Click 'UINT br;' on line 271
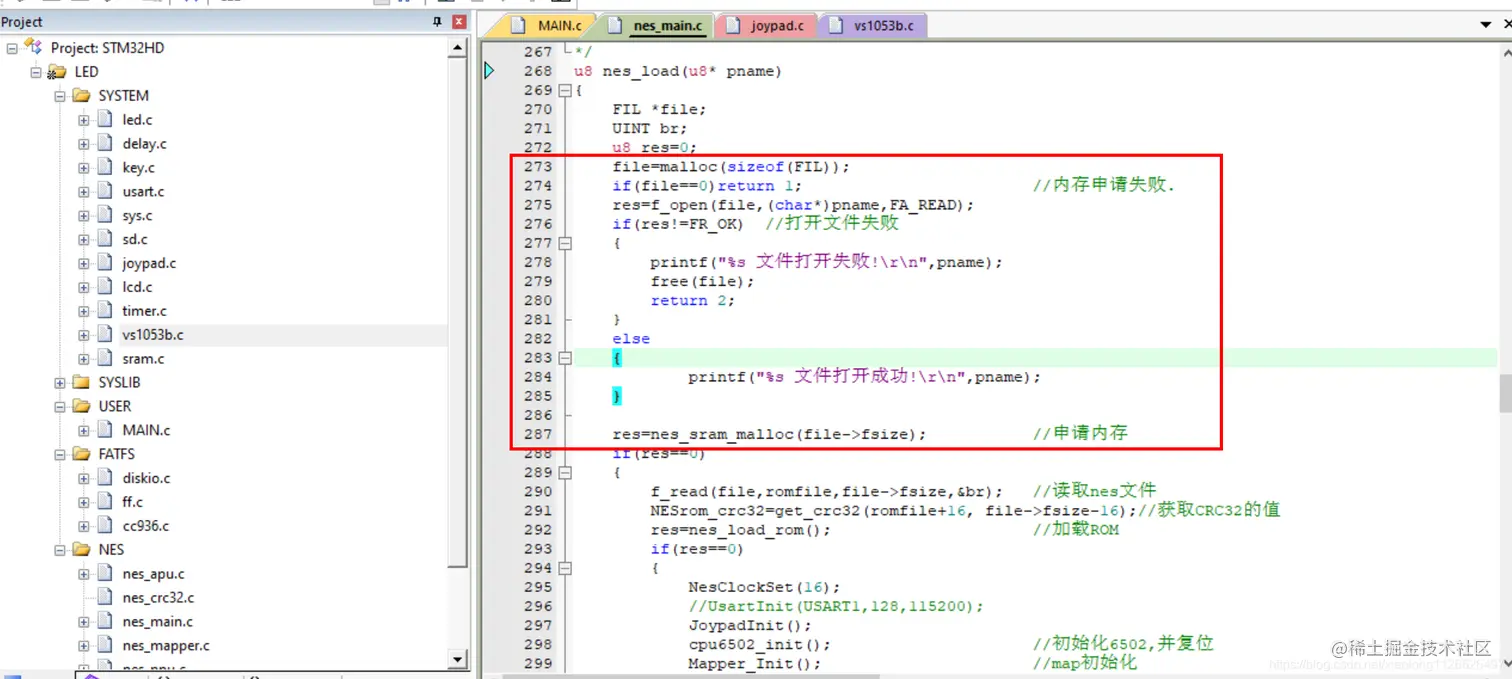 click(650, 128)
